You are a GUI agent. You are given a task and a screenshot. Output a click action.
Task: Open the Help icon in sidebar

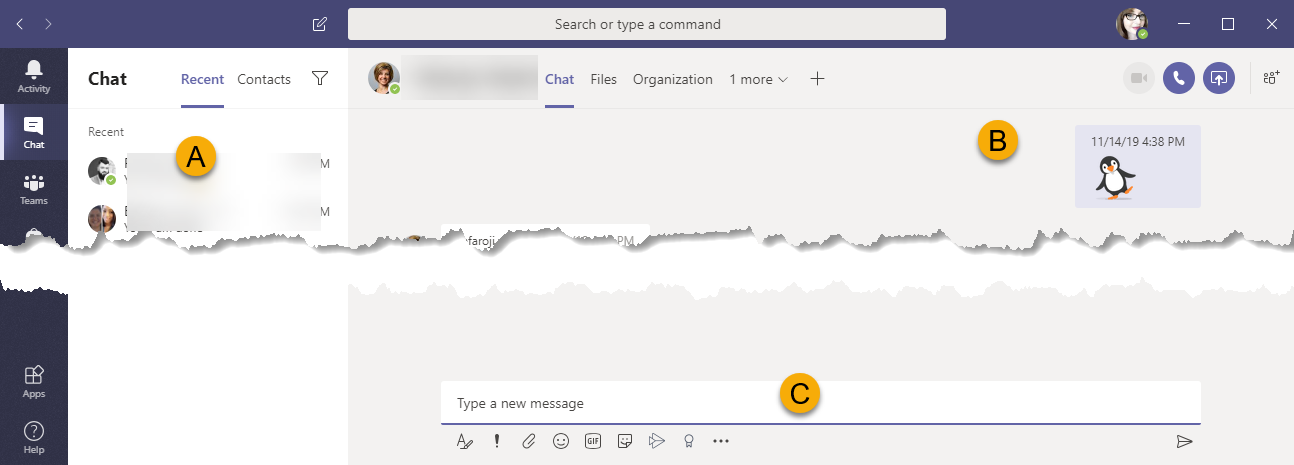pyautogui.click(x=34, y=437)
